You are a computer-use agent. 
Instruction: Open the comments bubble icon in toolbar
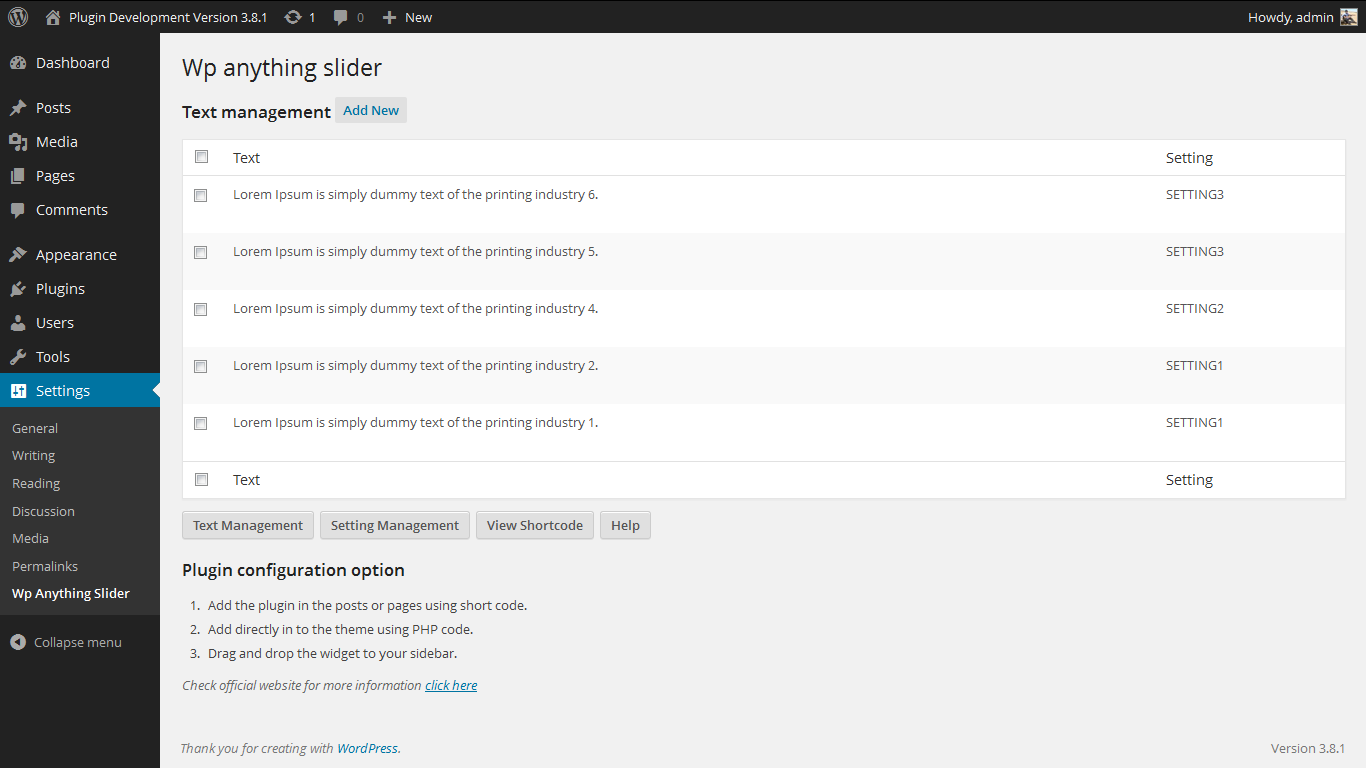341,17
